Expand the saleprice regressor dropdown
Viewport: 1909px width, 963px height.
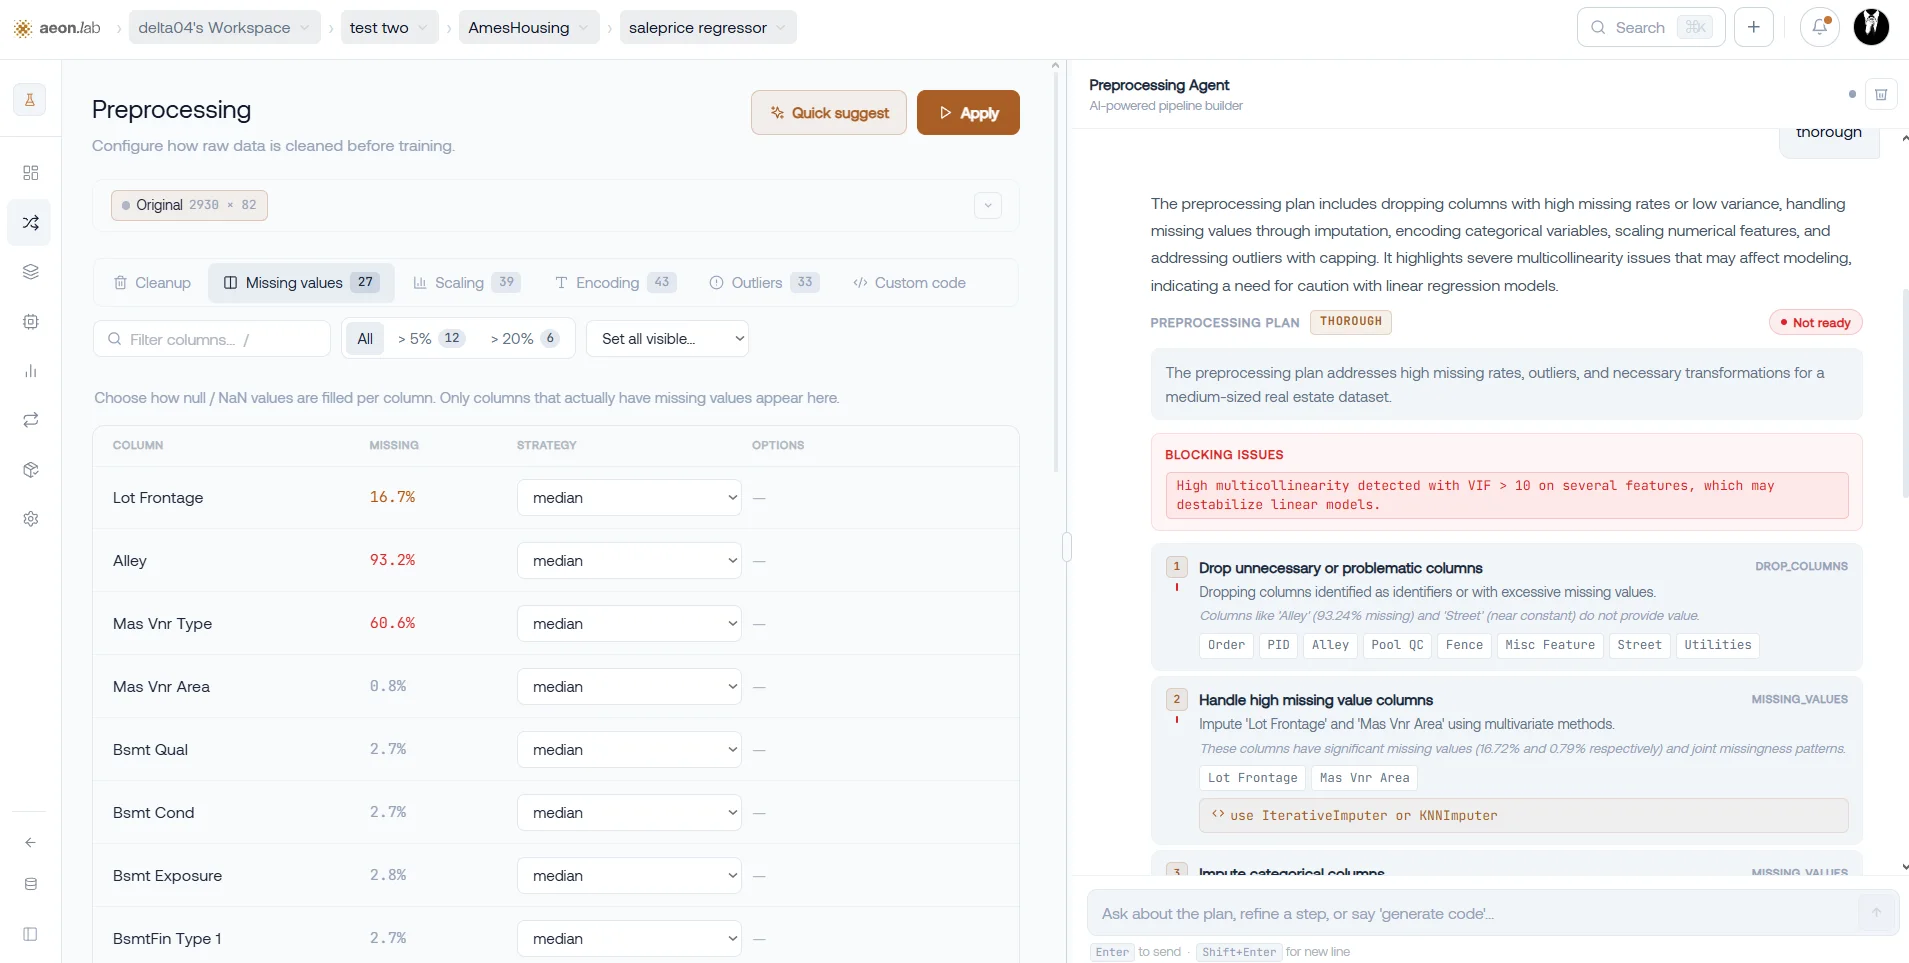[x=708, y=27]
